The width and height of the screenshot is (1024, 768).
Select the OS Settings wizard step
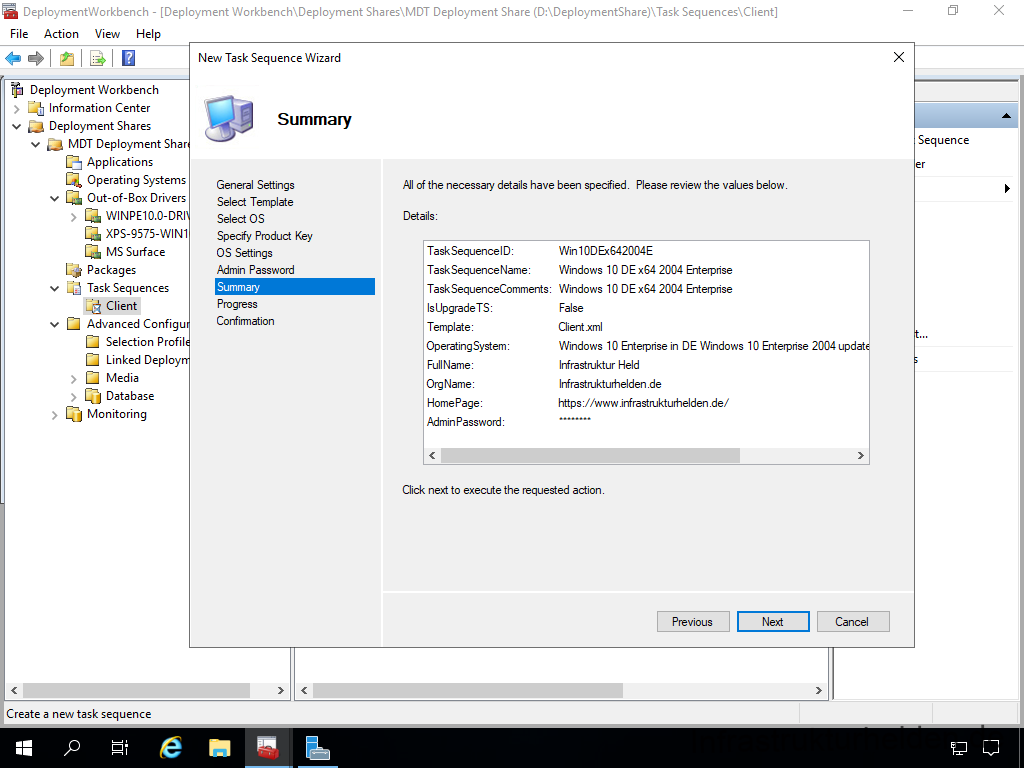click(x=244, y=253)
